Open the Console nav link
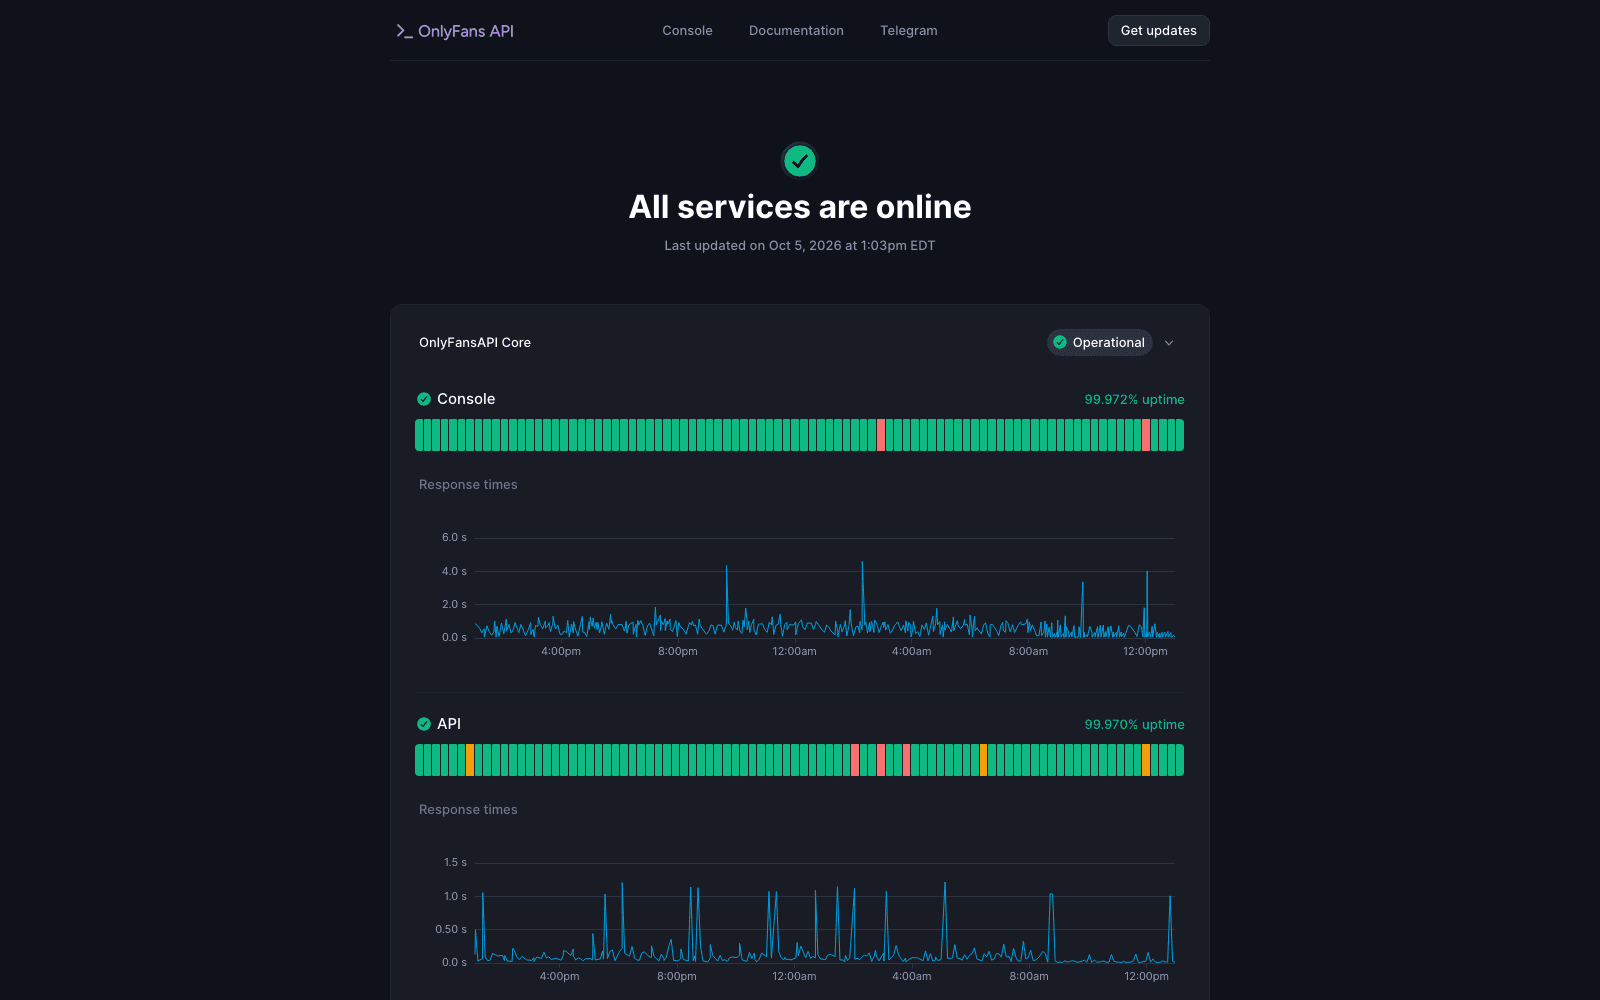Viewport: 1600px width, 1000px height. 687,31
